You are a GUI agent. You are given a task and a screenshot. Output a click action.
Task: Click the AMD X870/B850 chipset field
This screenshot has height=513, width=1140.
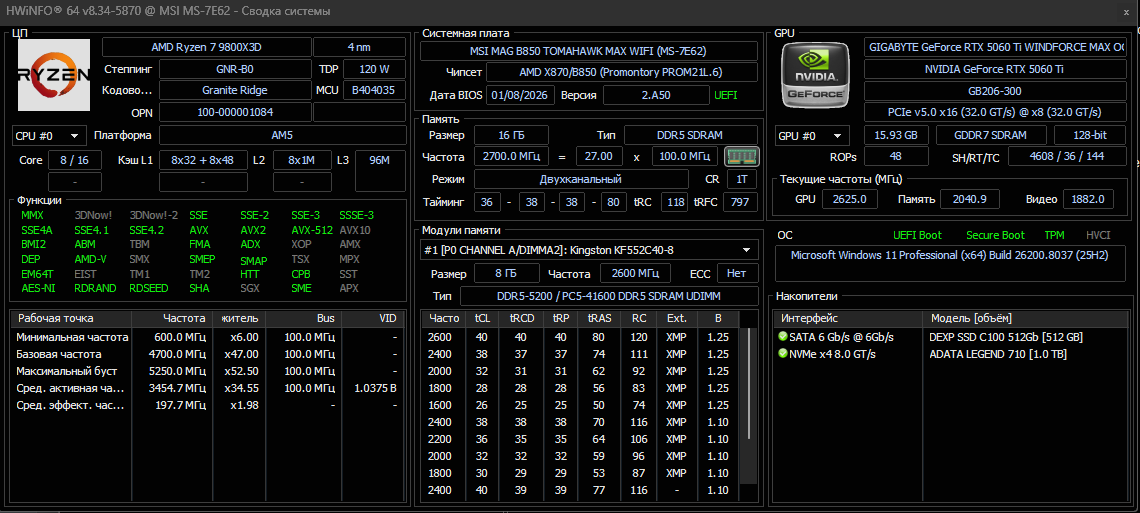622,73
